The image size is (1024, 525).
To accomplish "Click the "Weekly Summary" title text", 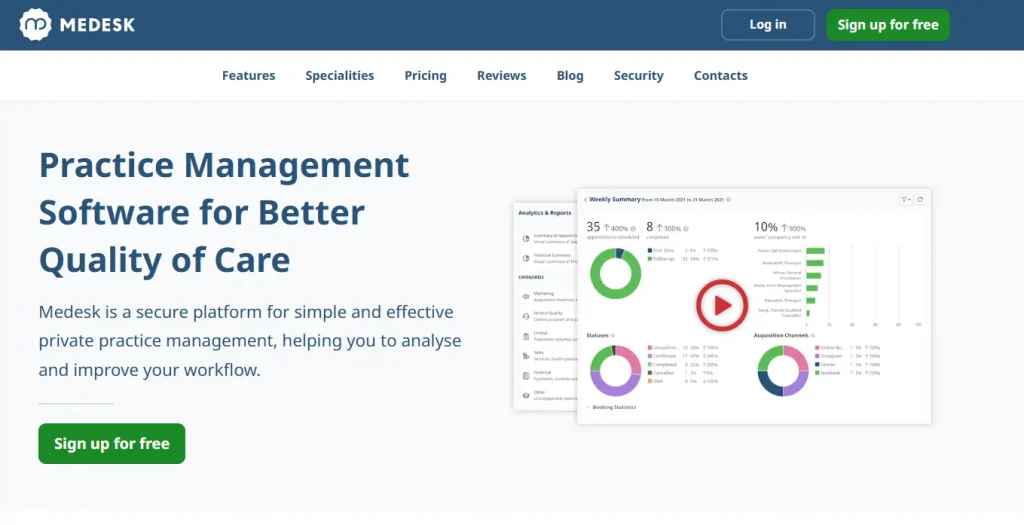I will [615, 200].
